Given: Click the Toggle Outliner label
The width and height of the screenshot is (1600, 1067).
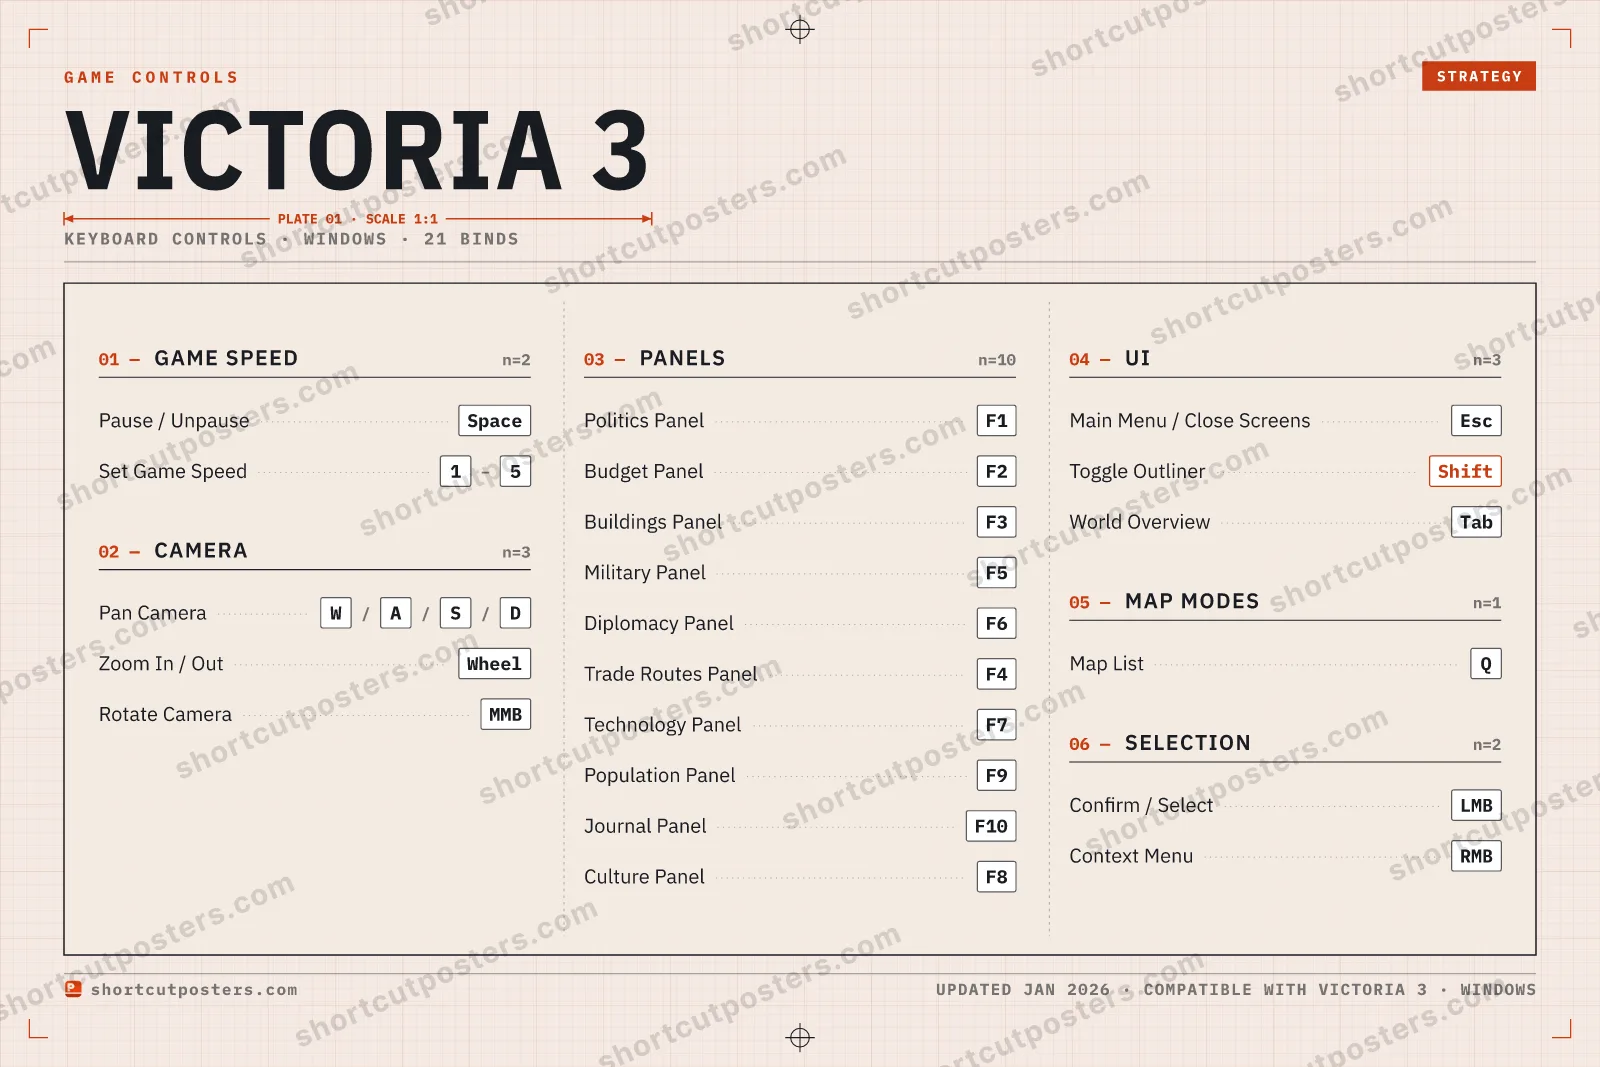Looking at the screenshot, I should [1137, 471].
